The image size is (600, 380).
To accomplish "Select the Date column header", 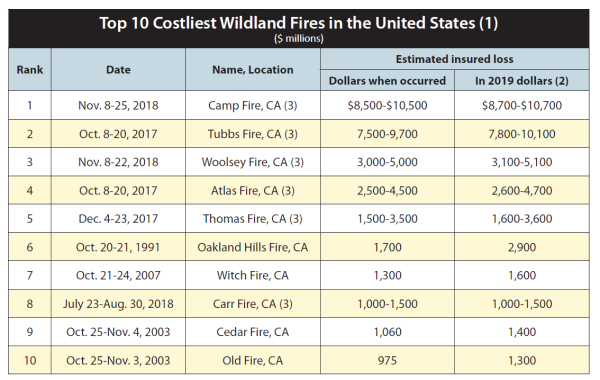I will click(x=118, y=70).
